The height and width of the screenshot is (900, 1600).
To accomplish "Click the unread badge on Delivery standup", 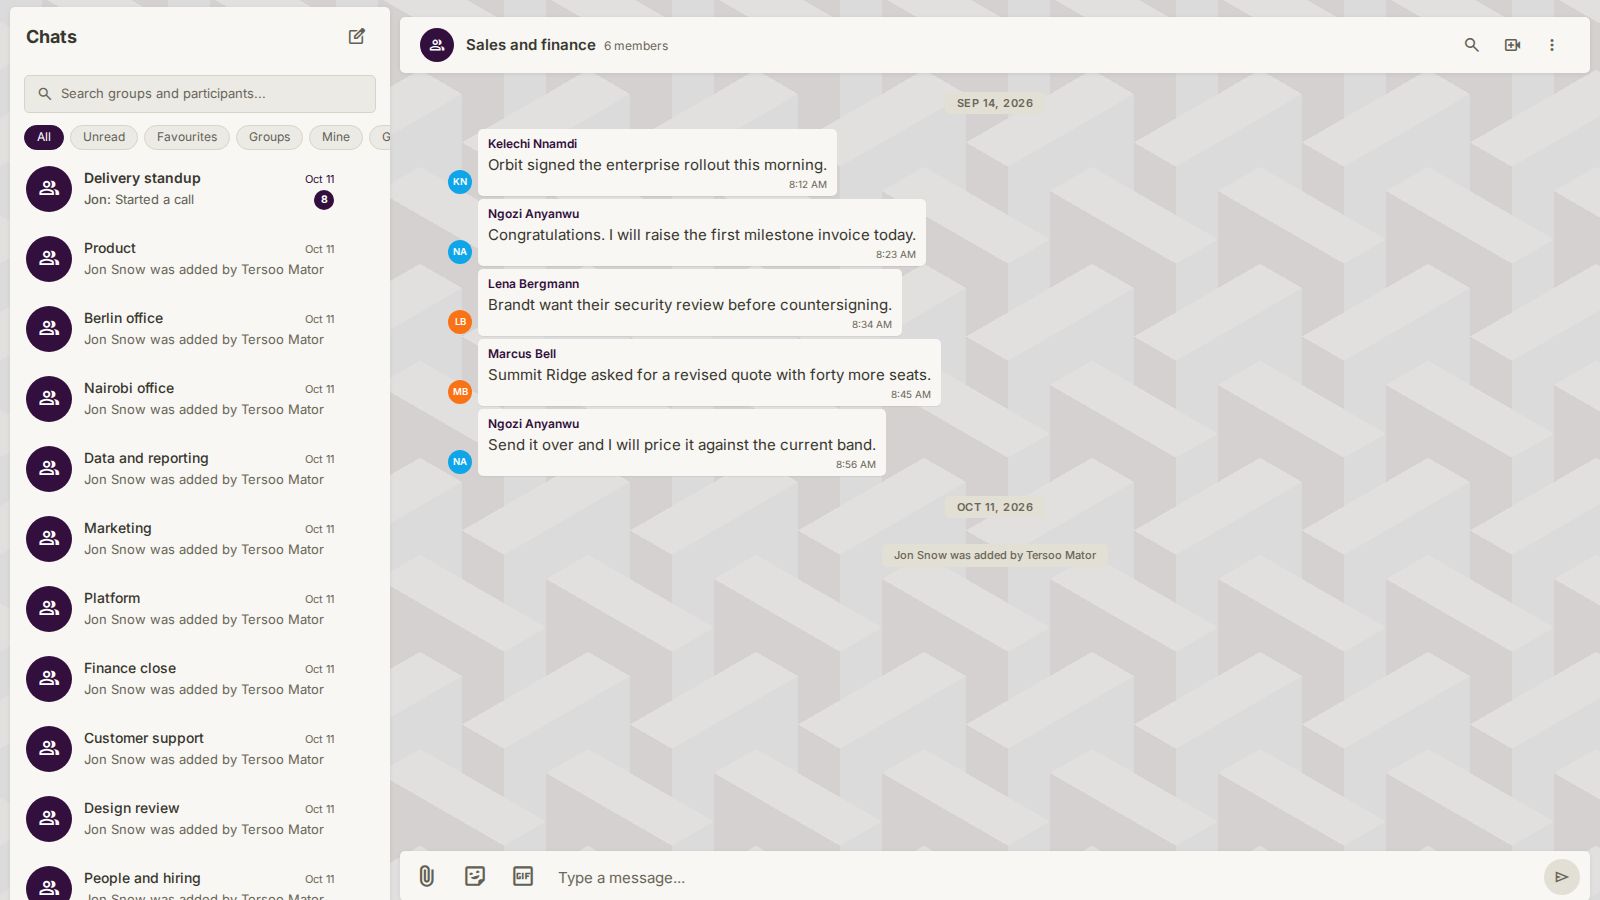I will (x=324, y=200).
